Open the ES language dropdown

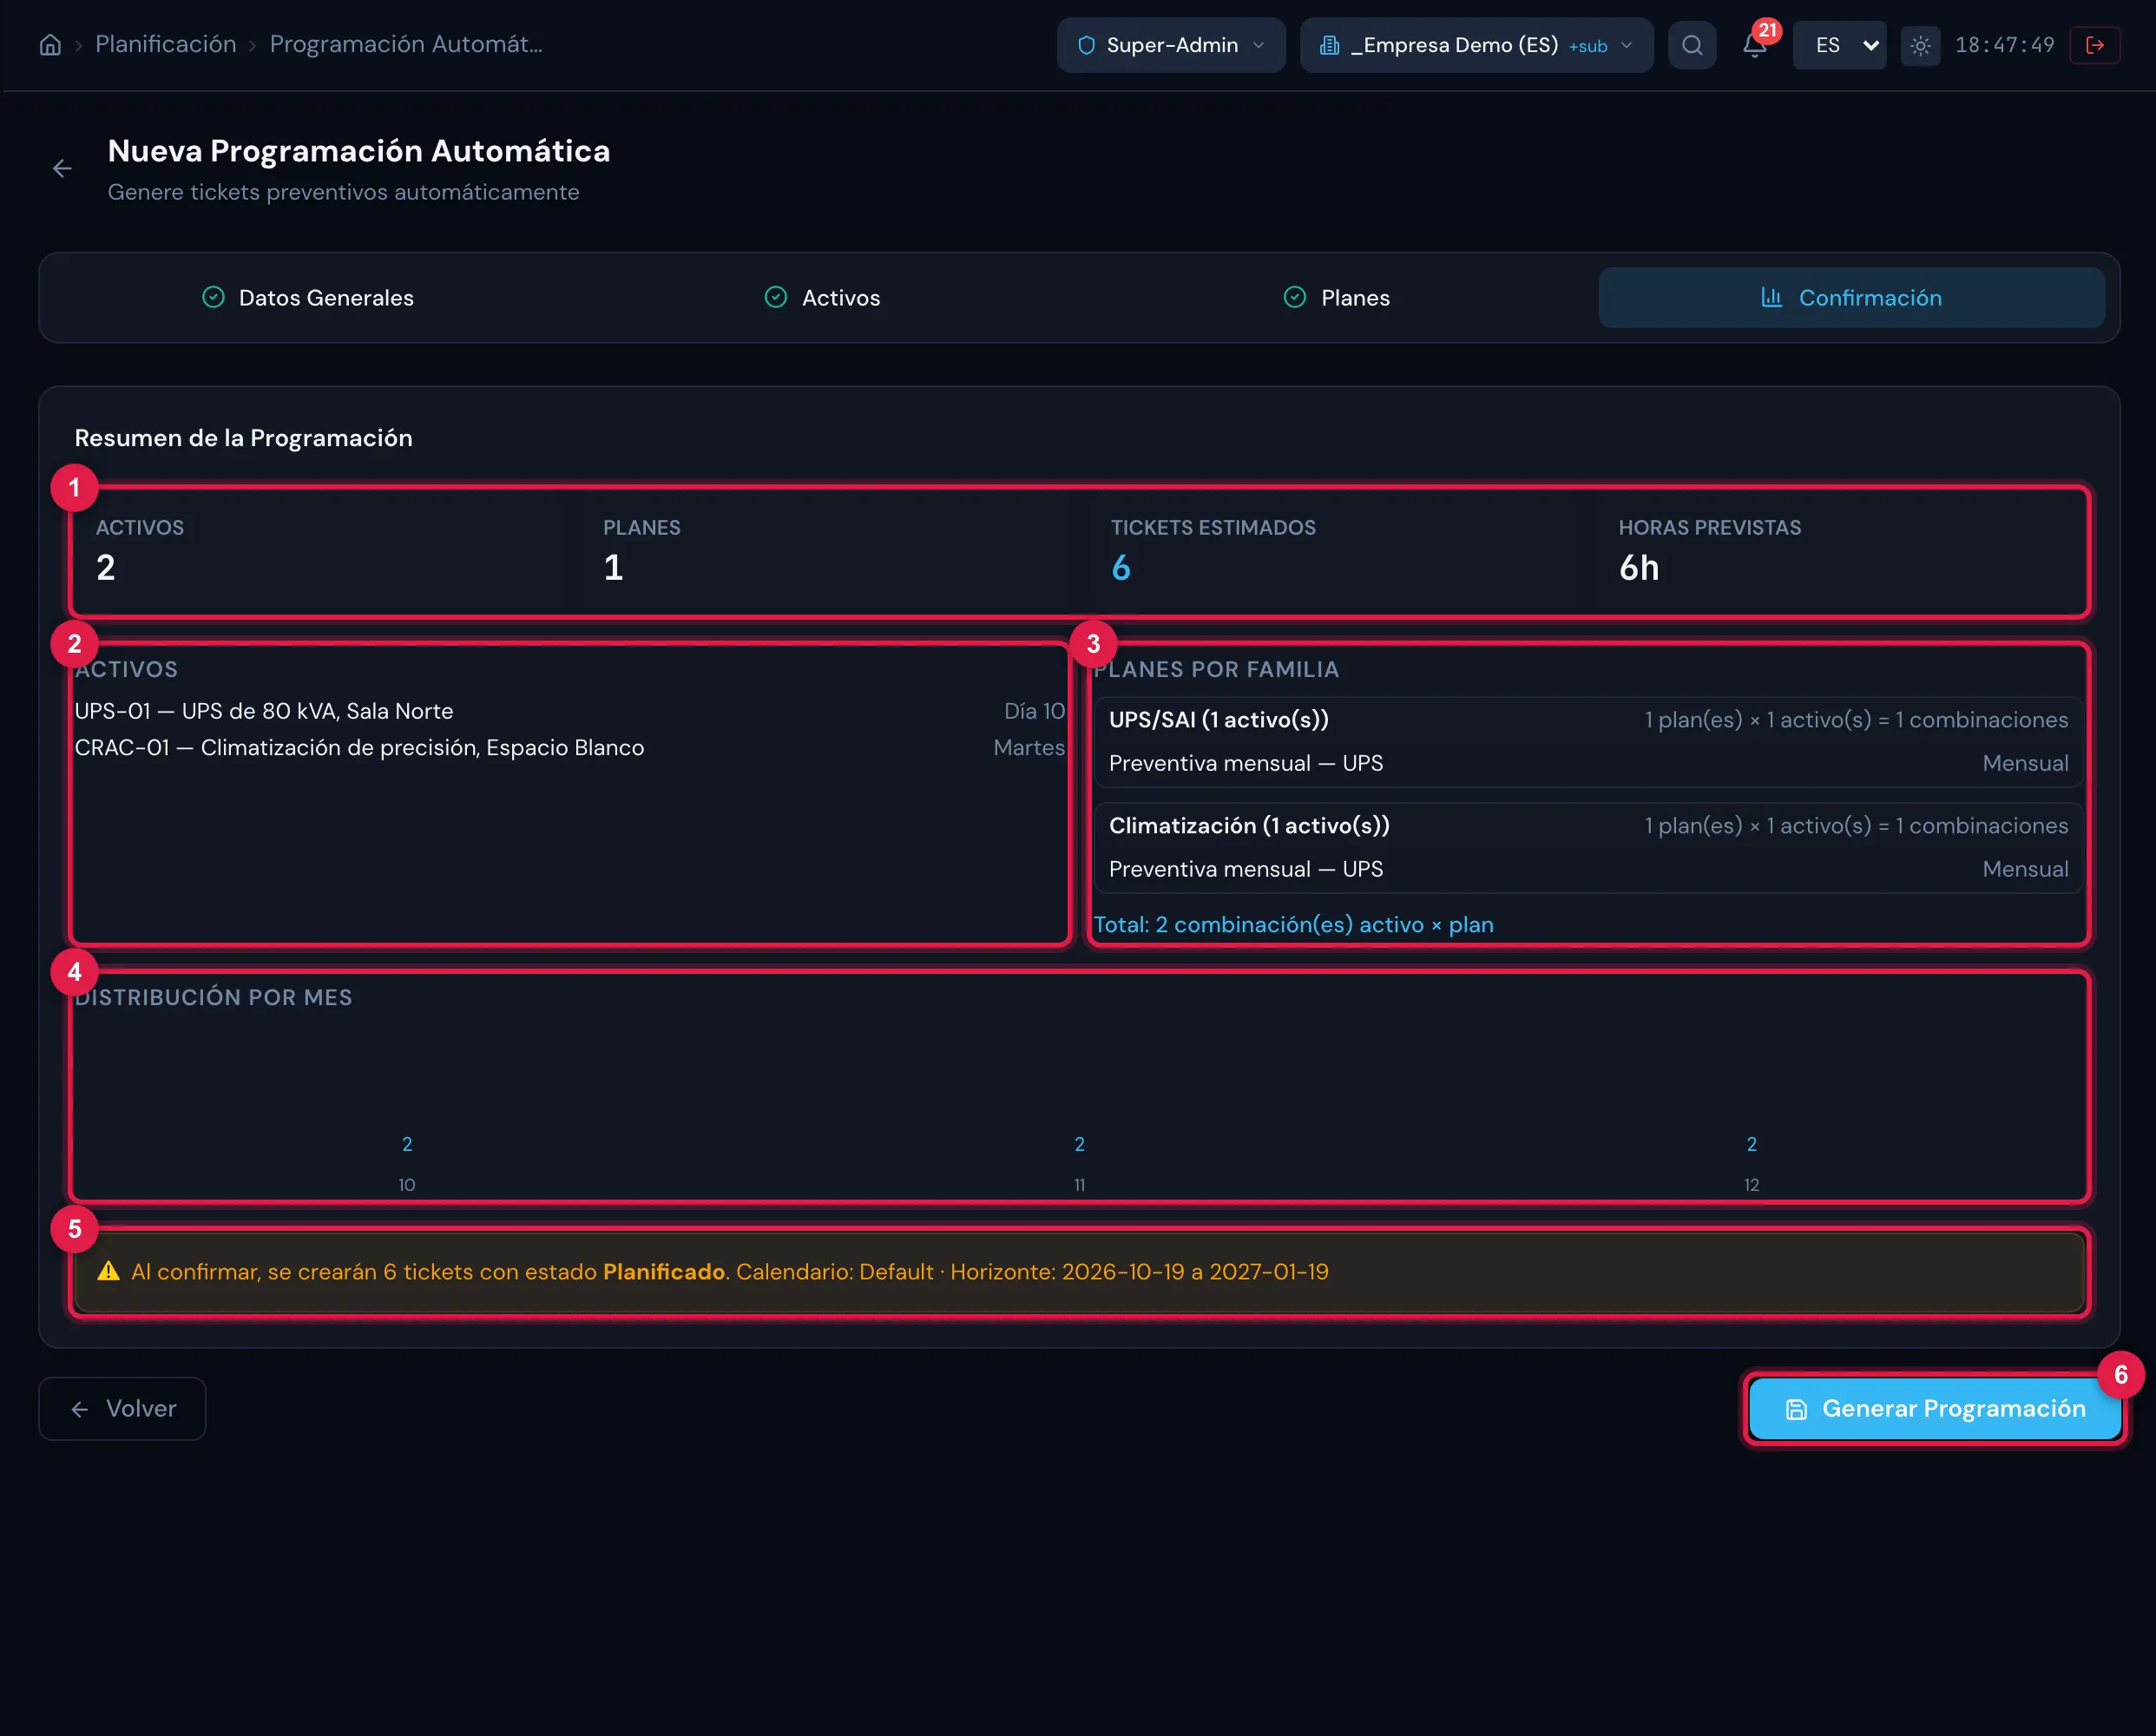pyautogui.click(x=1839, y=45)
